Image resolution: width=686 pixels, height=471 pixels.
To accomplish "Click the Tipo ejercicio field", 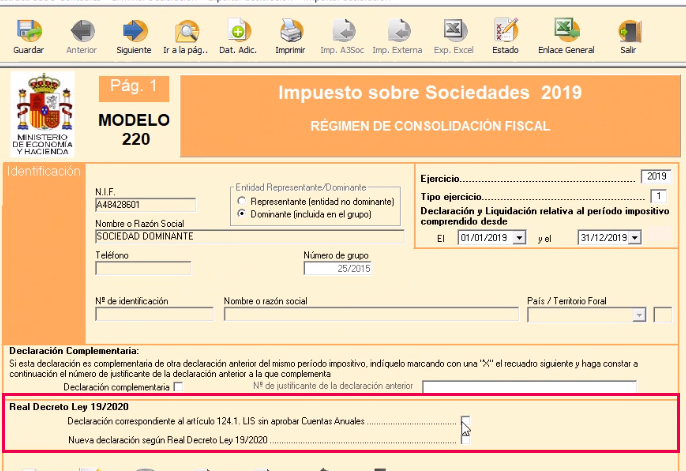I will [x=658, y=196].
